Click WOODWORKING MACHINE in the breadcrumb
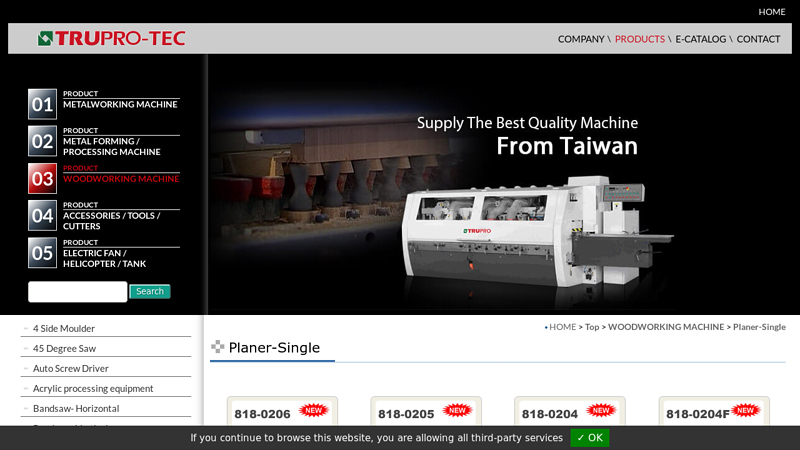The height and width of the screenshot is (450, 800). click(665, 327)
